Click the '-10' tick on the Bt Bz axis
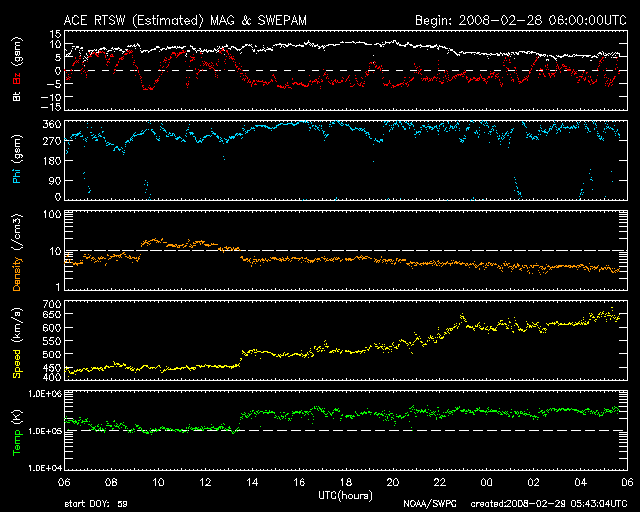Image resolution: width=640 pixels, height=512 pixels. pyautogui.click(x=51, y=97)
